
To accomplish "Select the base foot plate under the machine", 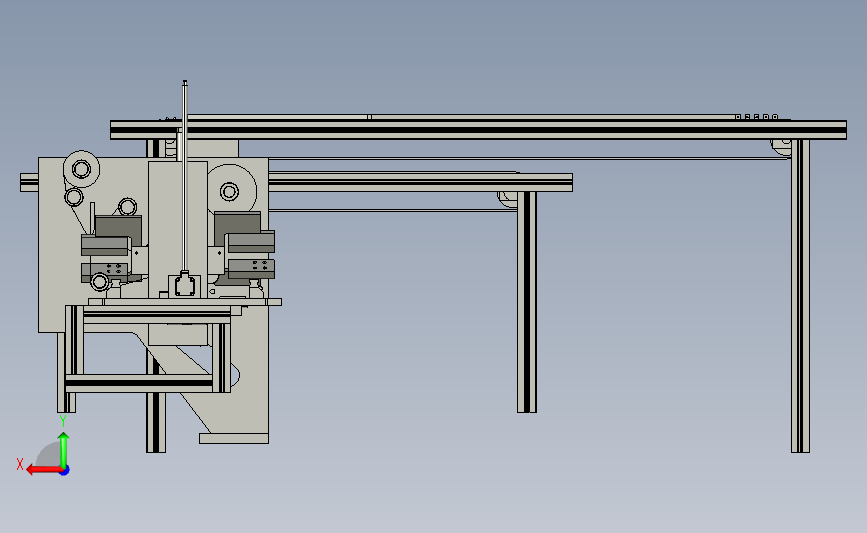I will [234, 438].
